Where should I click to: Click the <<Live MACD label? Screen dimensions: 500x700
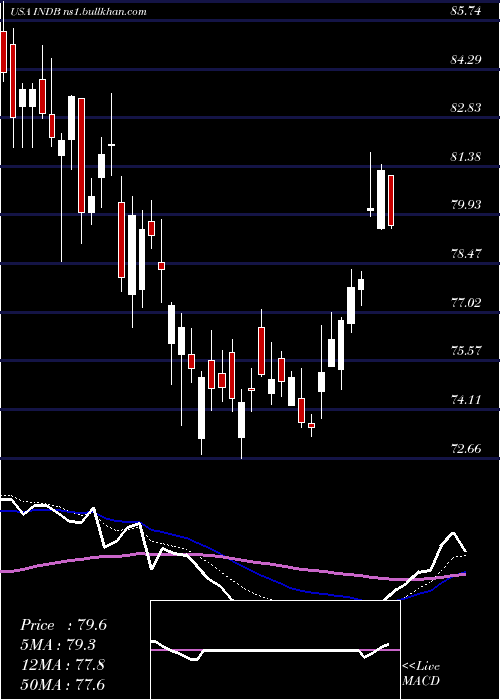421,674
